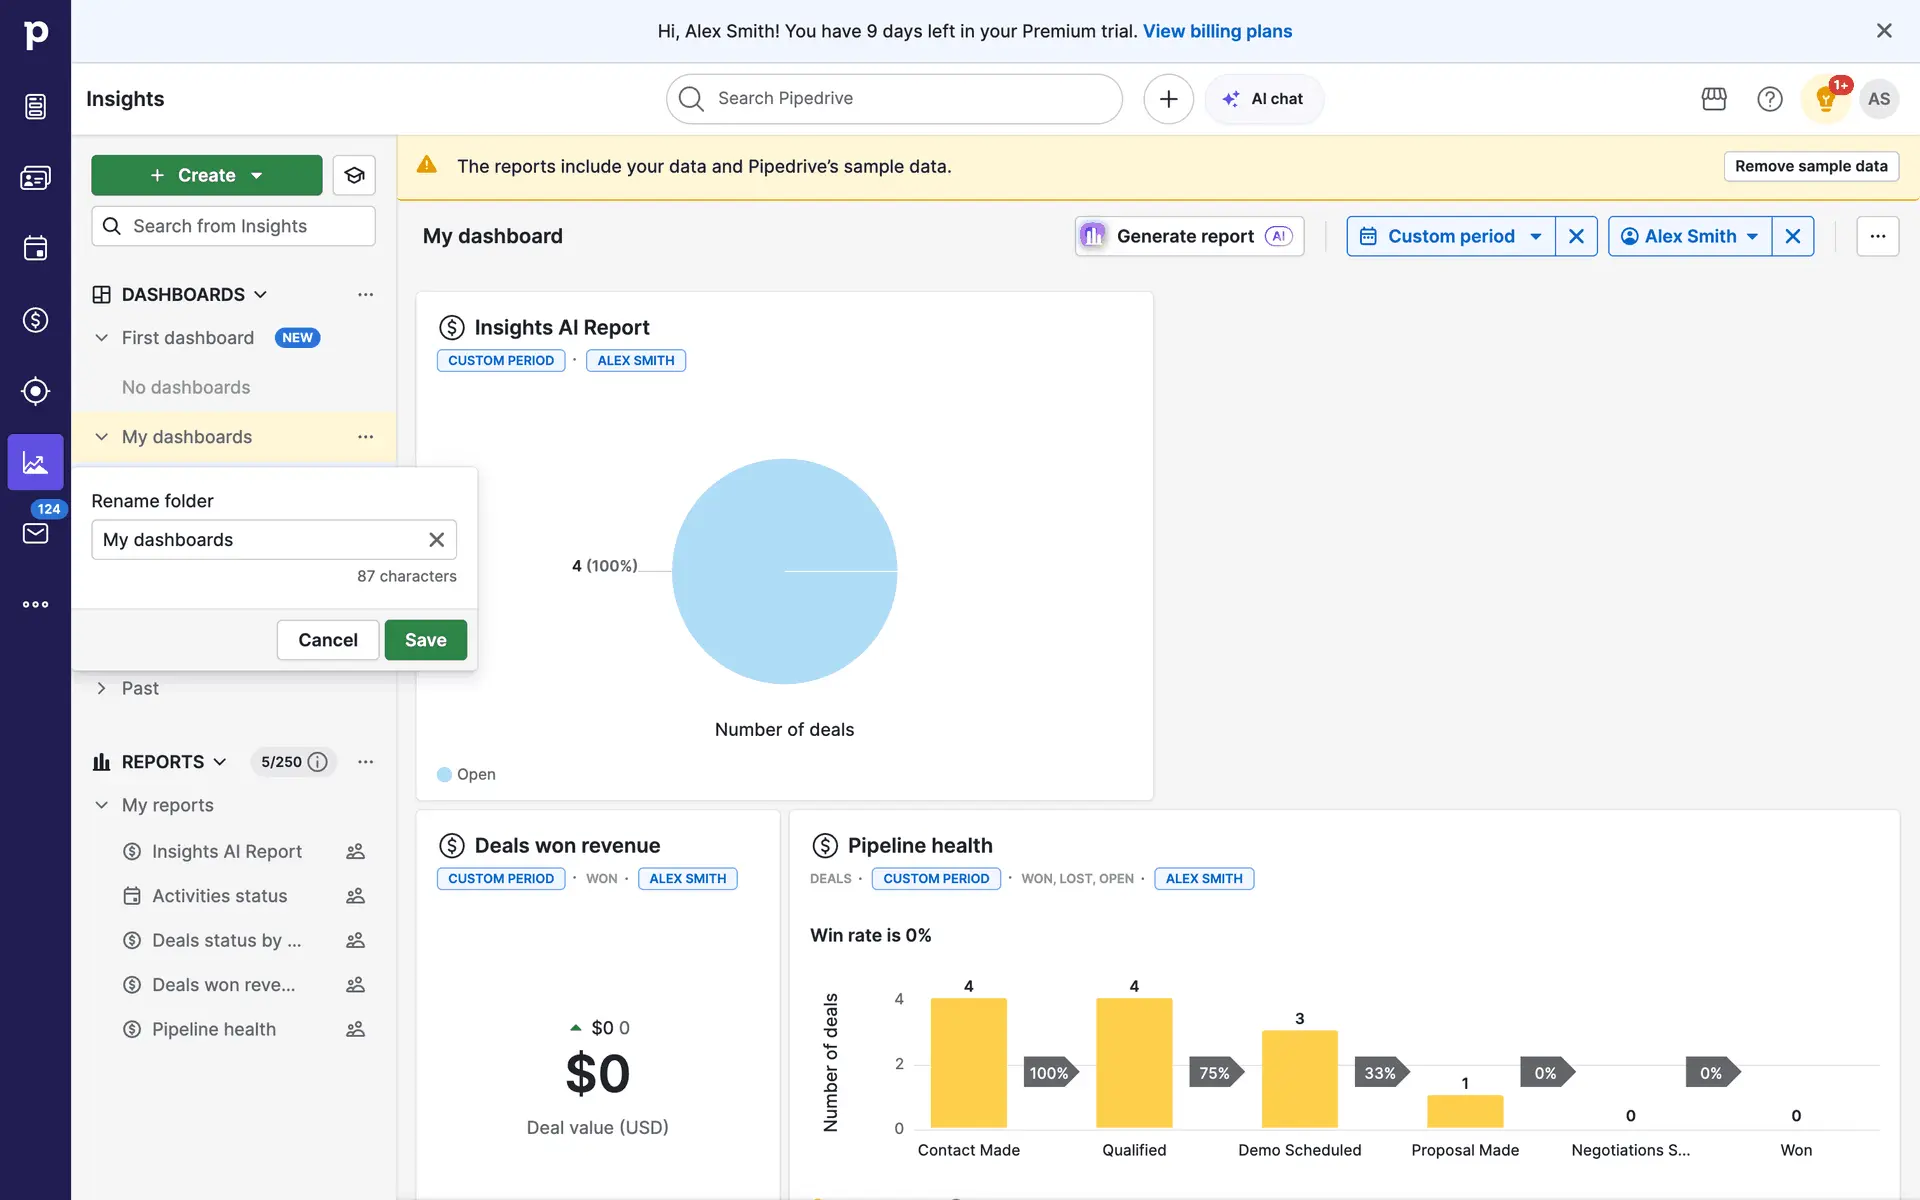Open the Help question mark icon
The height and width of the screenshot is (1200, 1920).
[1769, 99]
